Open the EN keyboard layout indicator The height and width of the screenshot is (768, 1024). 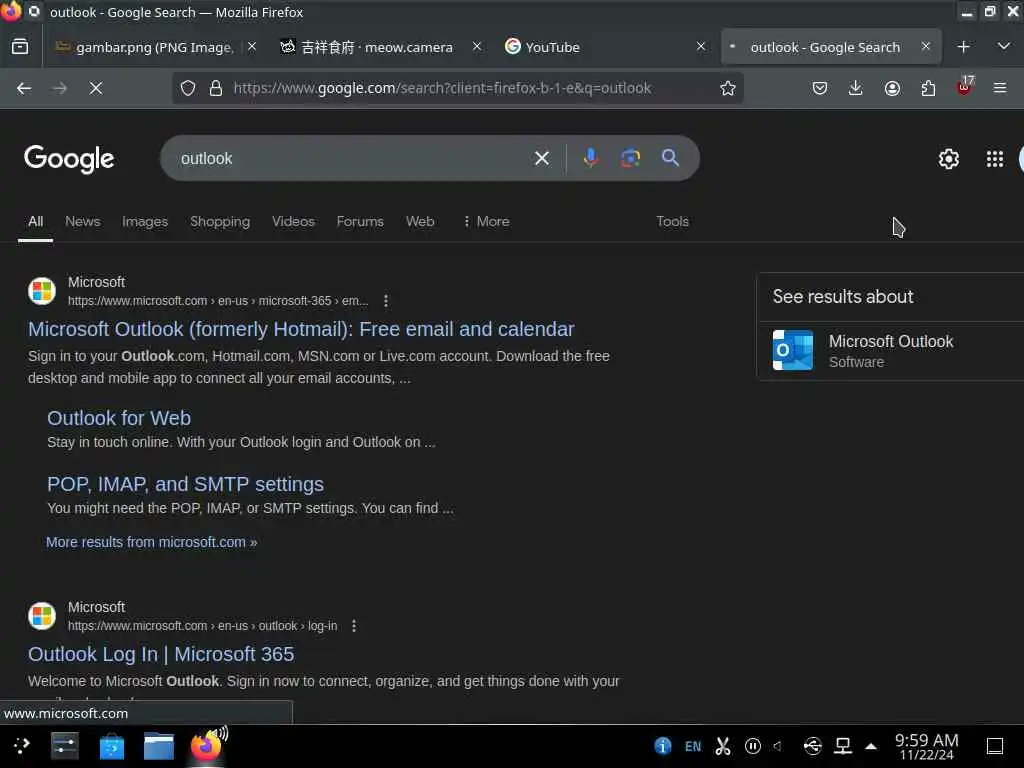693,746
